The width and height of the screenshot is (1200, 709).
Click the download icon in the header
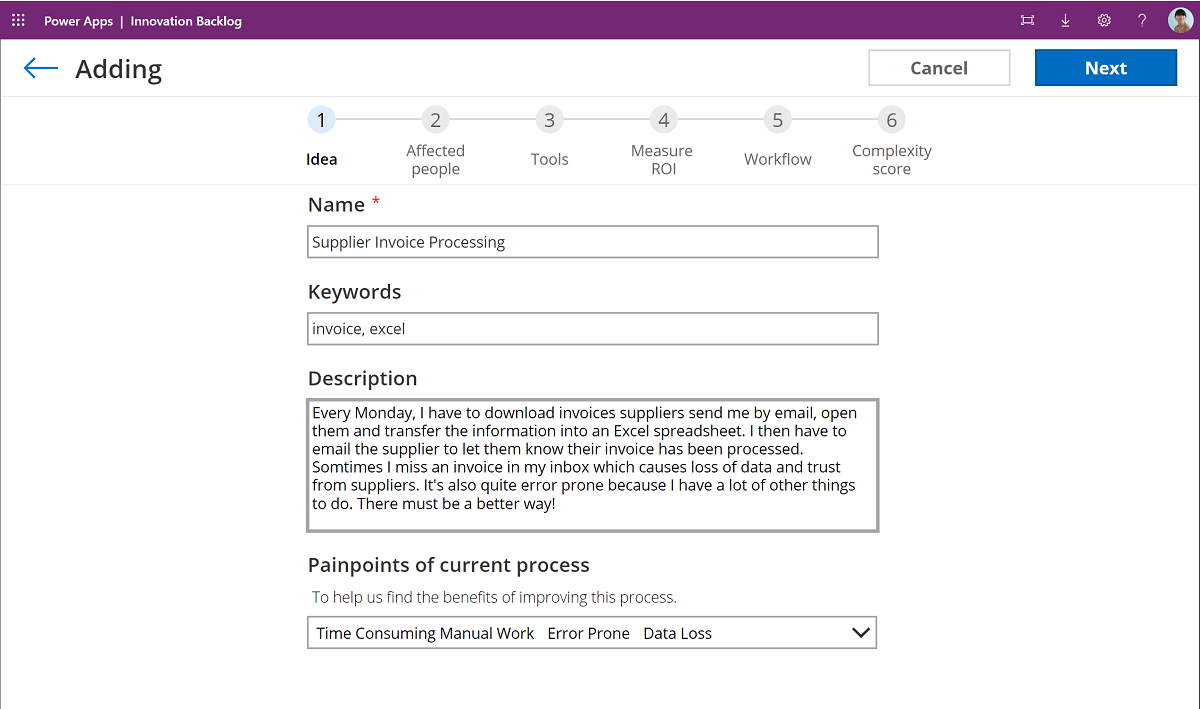click(1065, 19)
